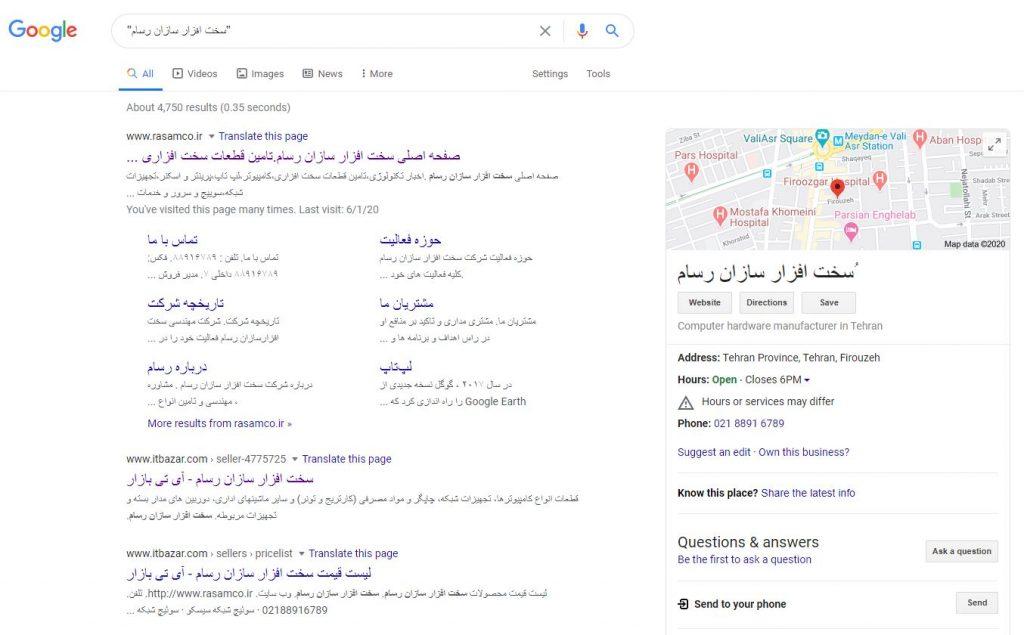The height and width of the screenshot is (635, 1024).
Task: Click the Ask a question button
Action: tap(961, 551)
